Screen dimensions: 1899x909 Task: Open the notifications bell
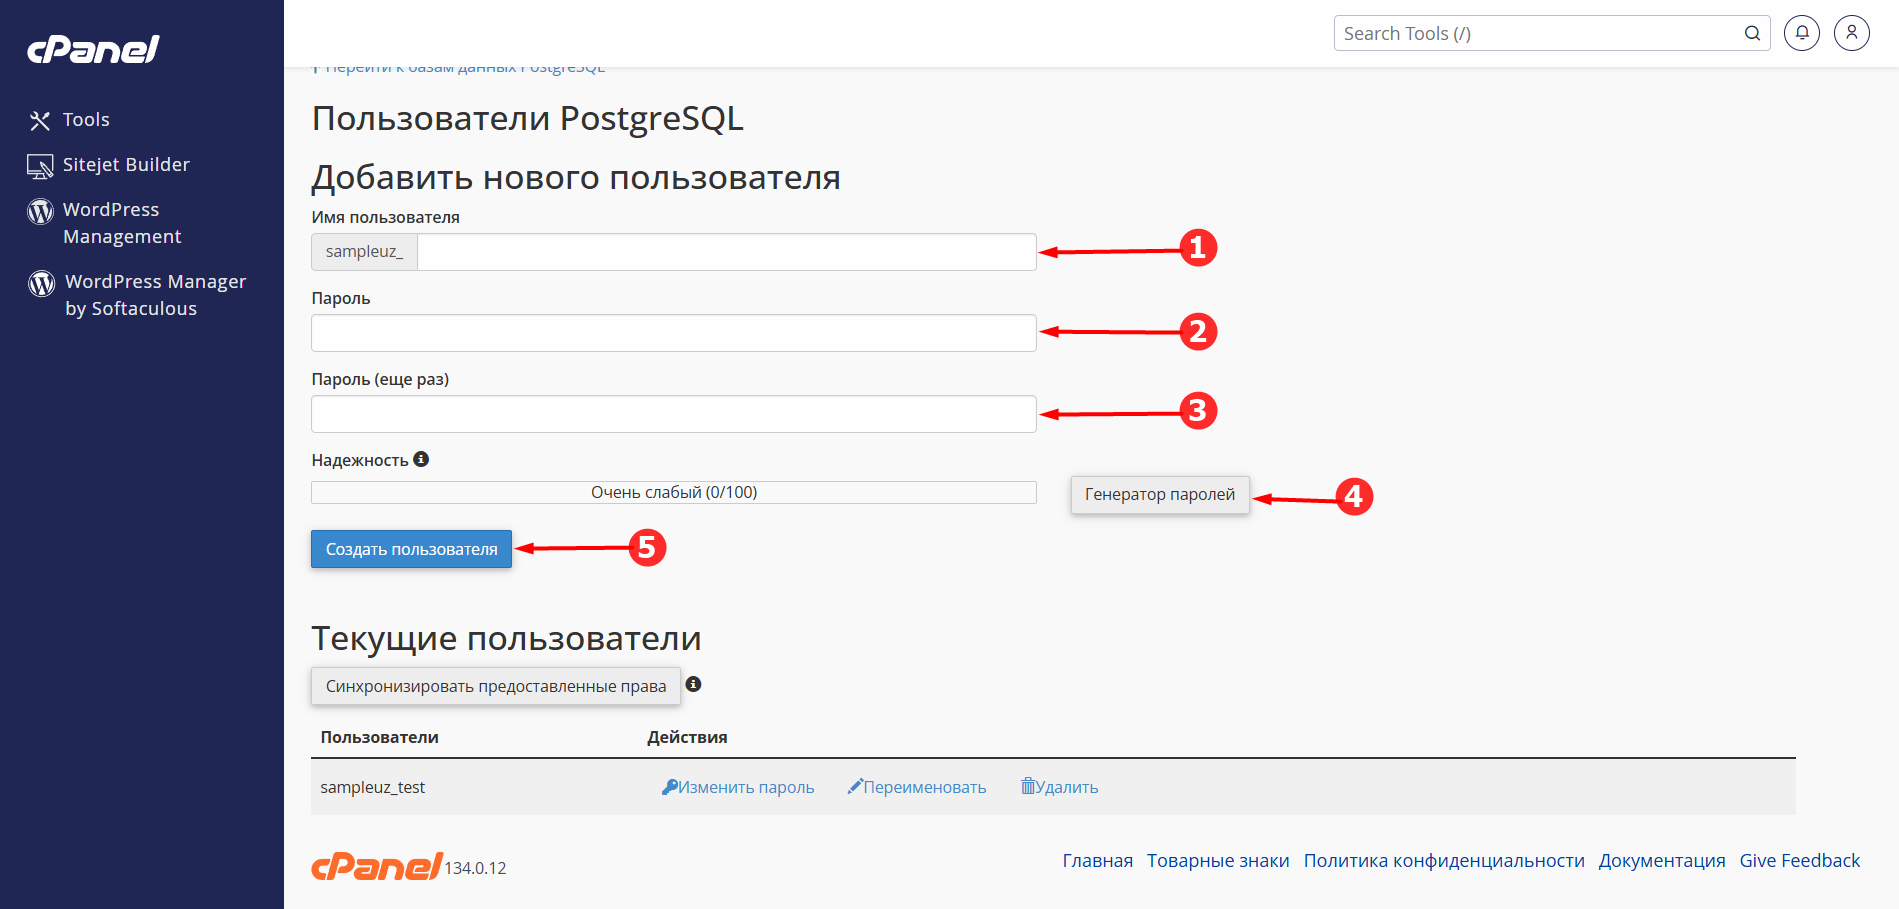[1802, 33]
